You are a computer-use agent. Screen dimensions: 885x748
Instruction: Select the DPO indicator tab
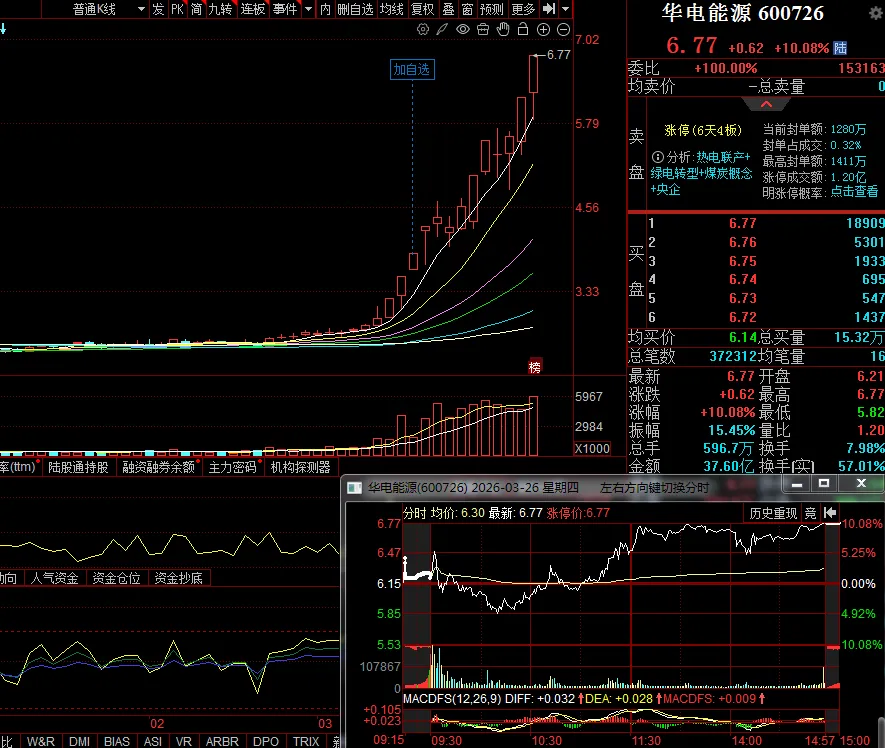click(x=265, y=741)
